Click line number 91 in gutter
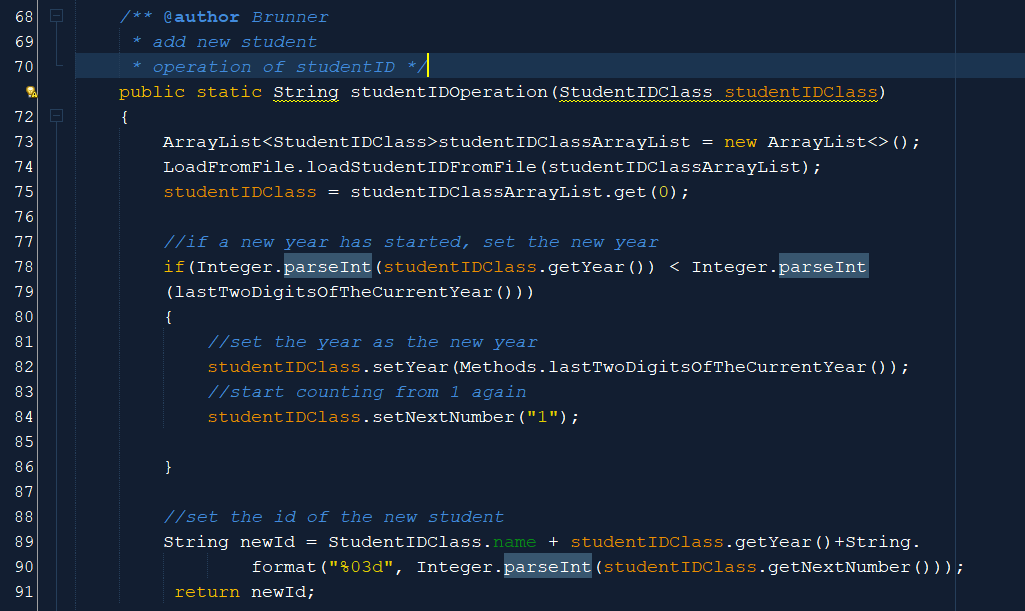 (24, 592)
